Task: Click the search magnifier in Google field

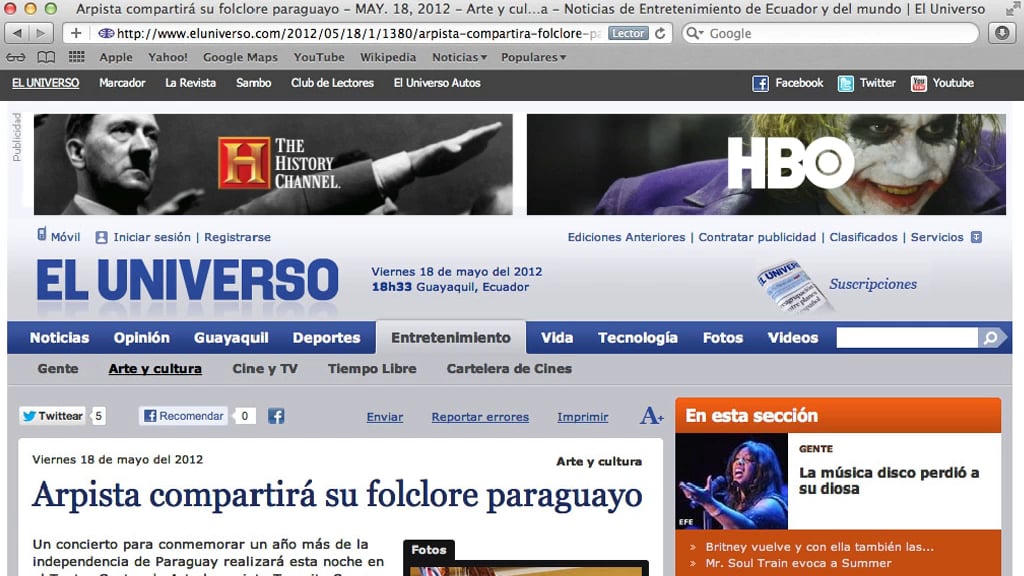Action: pos(694,33)
